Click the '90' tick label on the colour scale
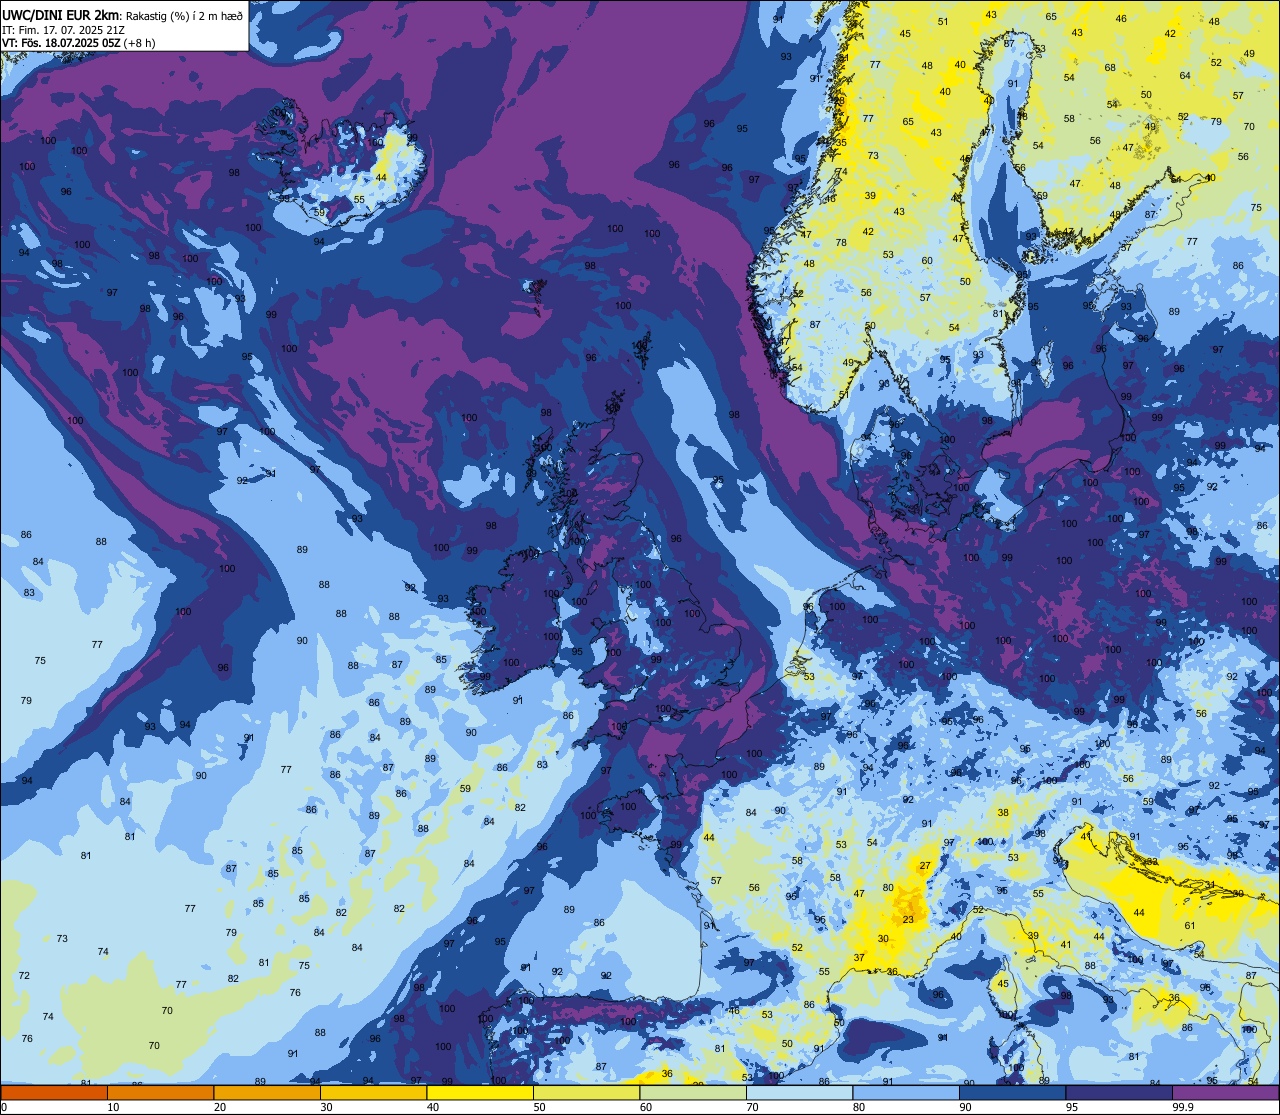The height and width of the screenshot is (1115, 1280). [965, 1107]
